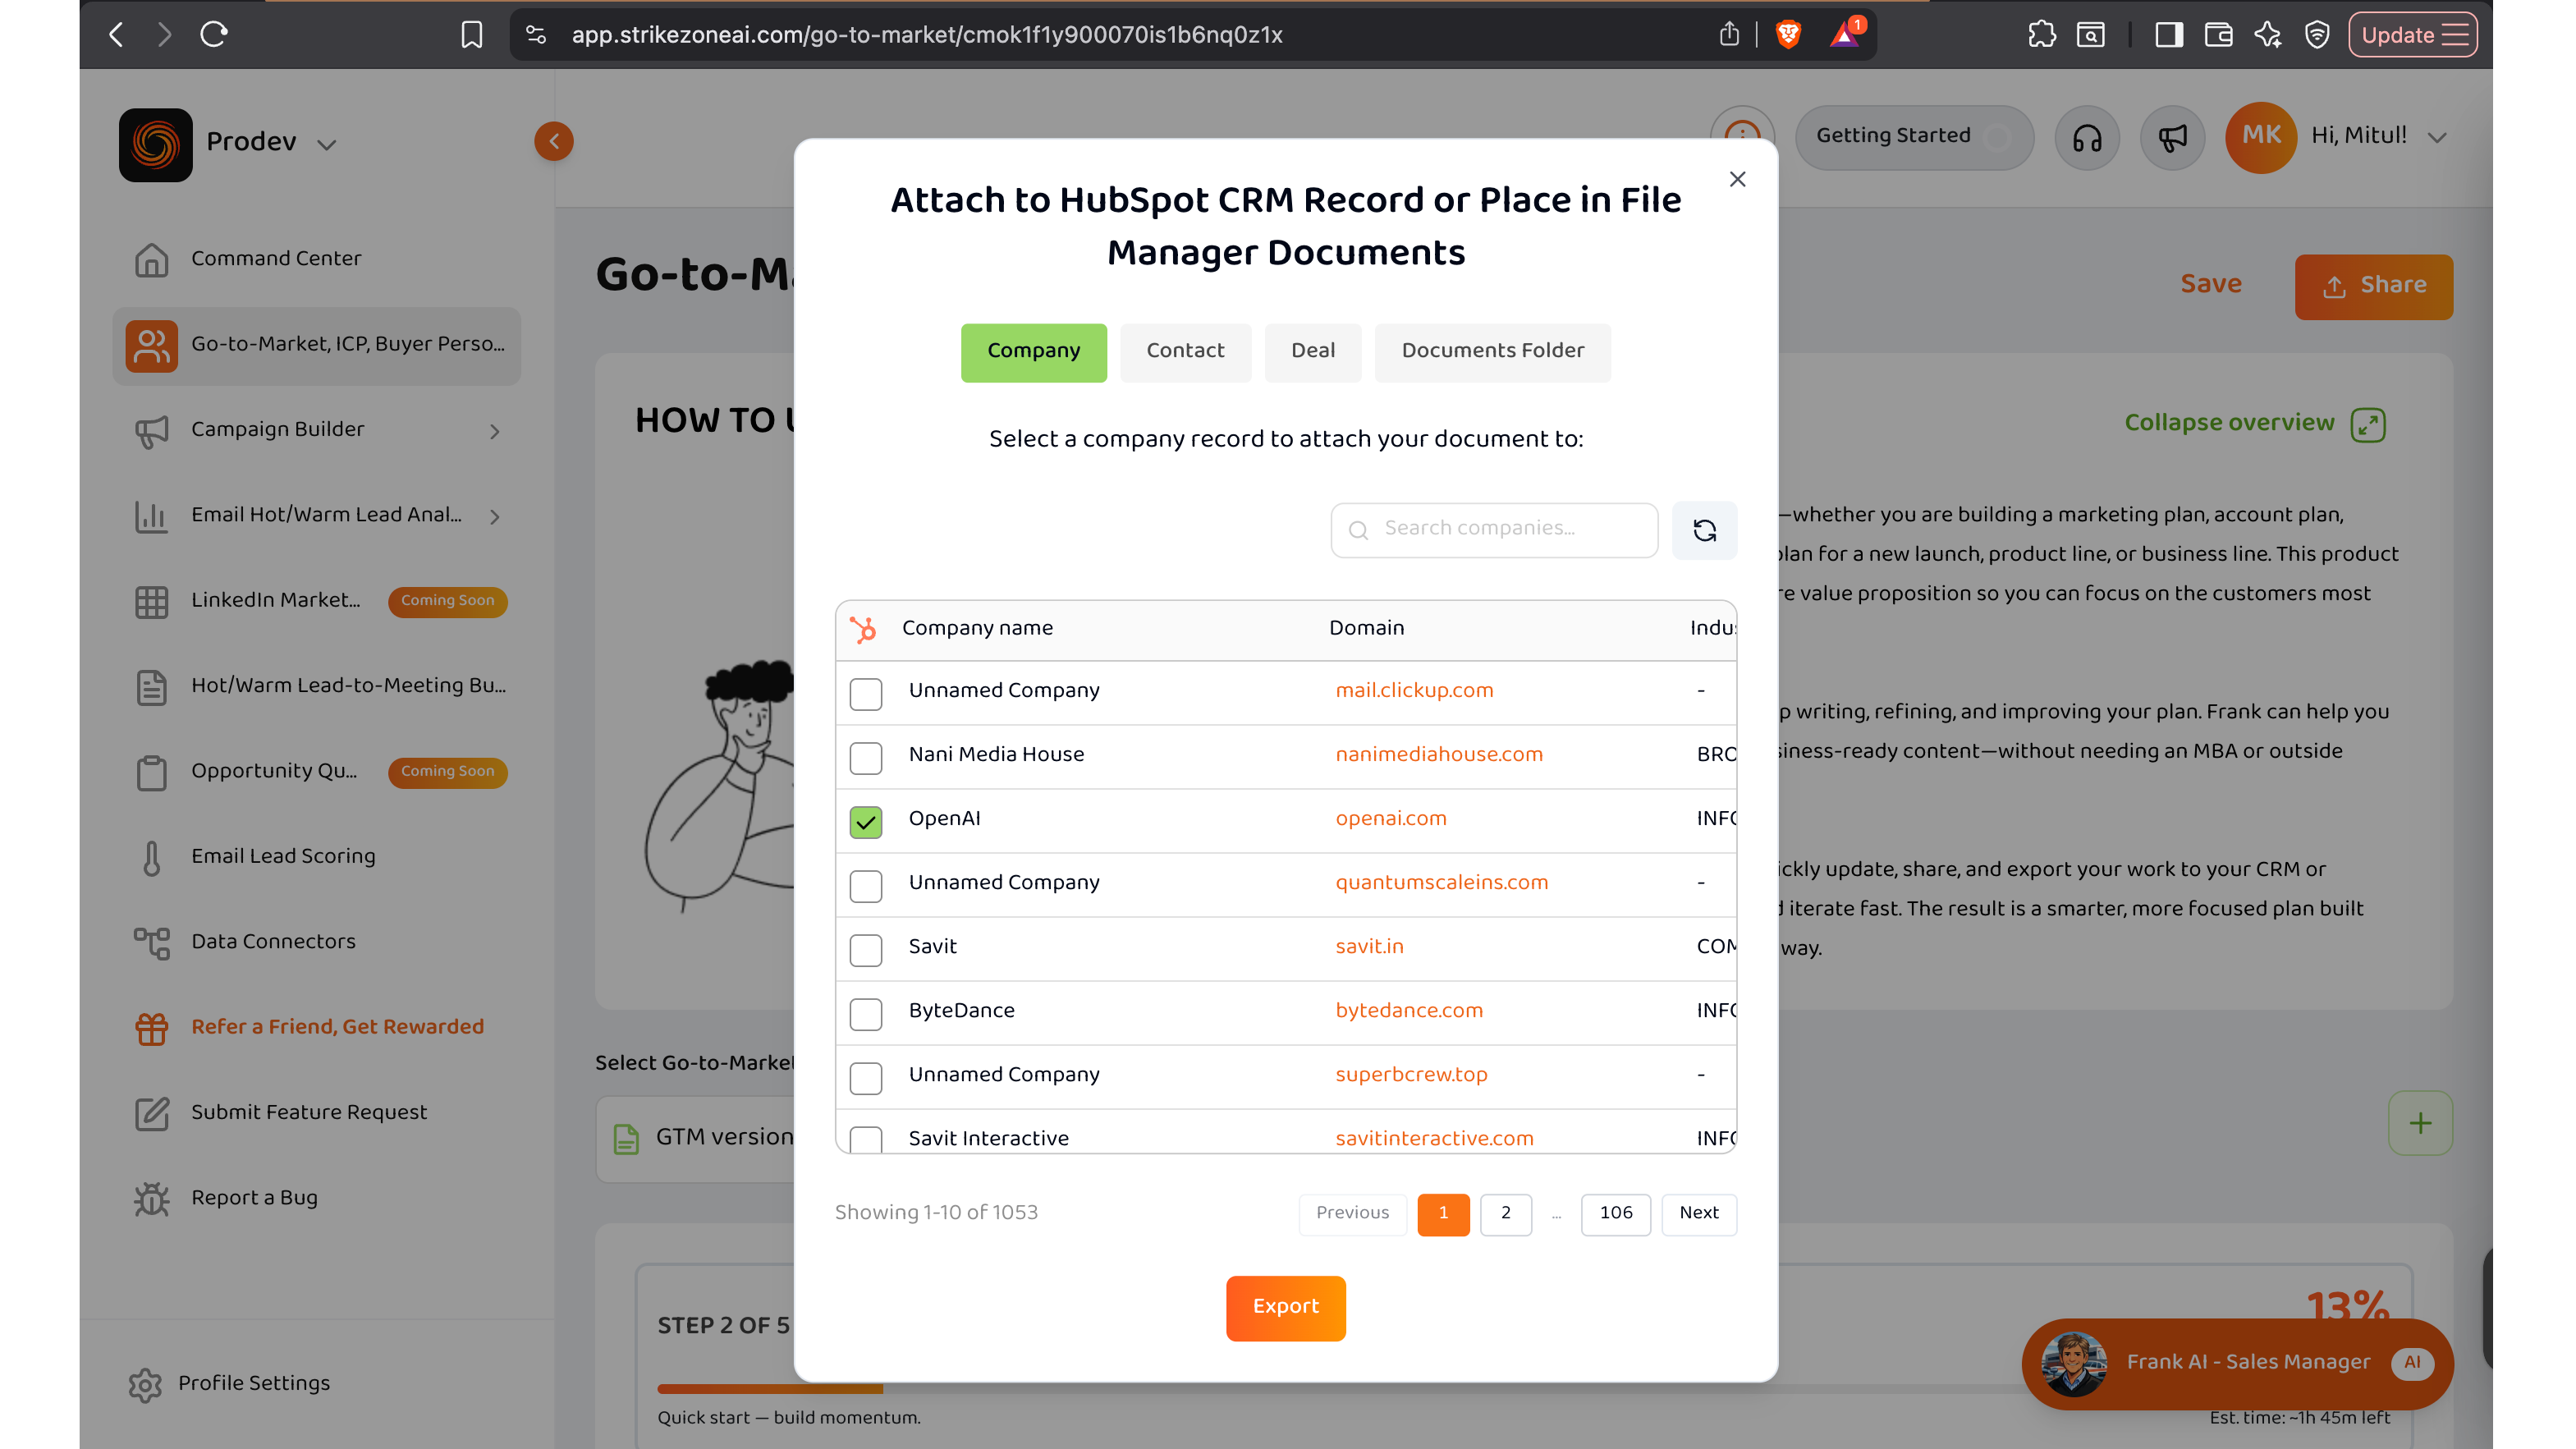Reload the page with the refresh icon
The height and width of the screenshot is (1449, 2576).
[x=214, y=35]
